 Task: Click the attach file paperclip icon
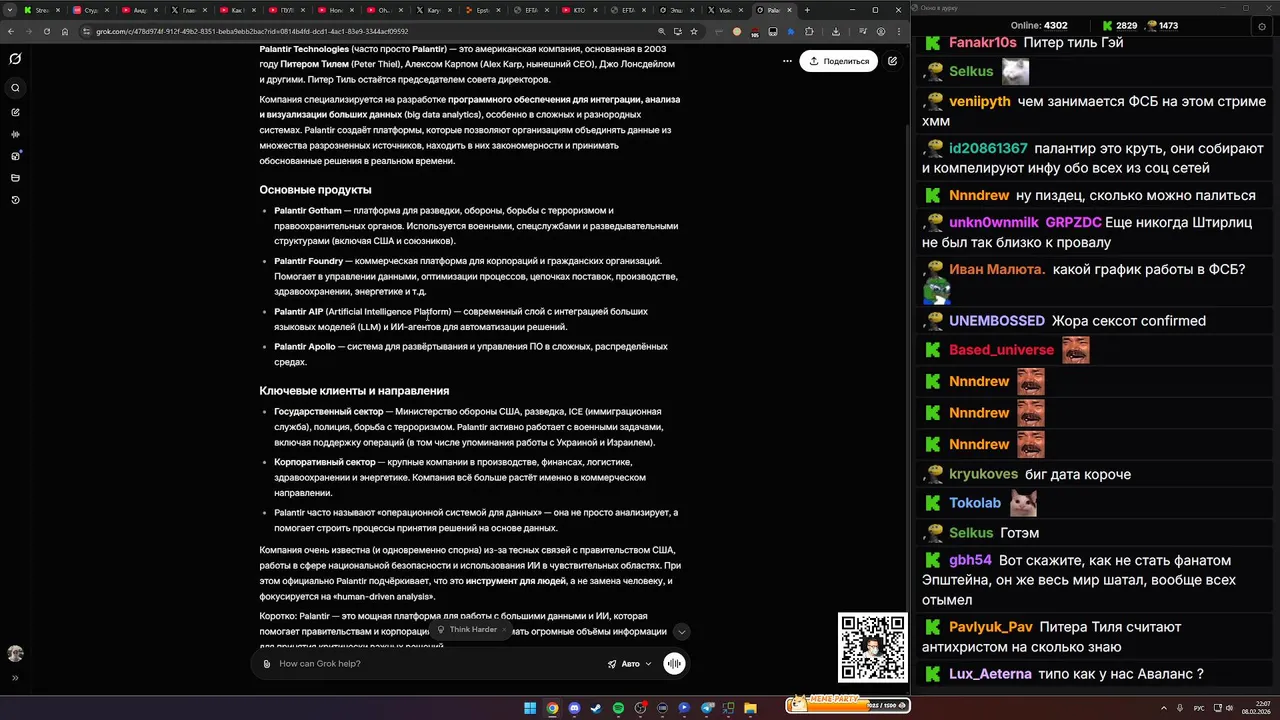pos(266,664)
